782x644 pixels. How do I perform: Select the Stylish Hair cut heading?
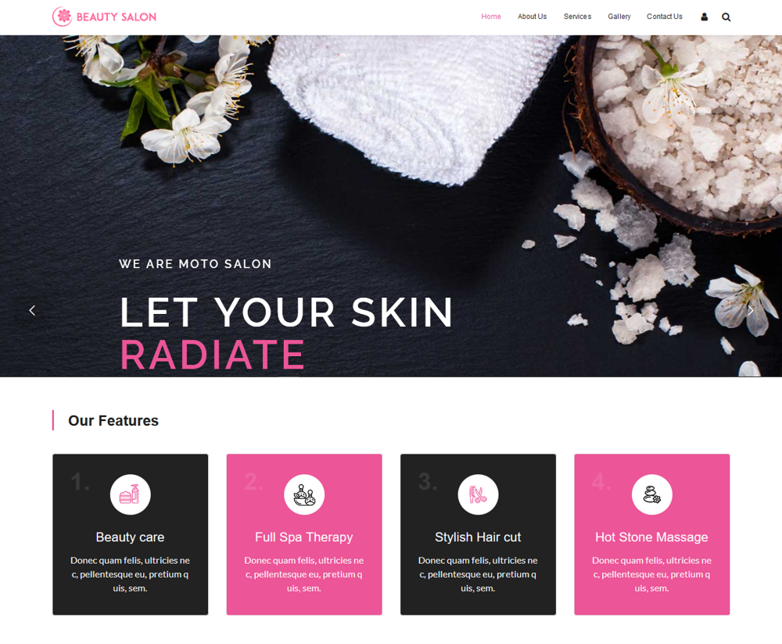coord(478,537)
